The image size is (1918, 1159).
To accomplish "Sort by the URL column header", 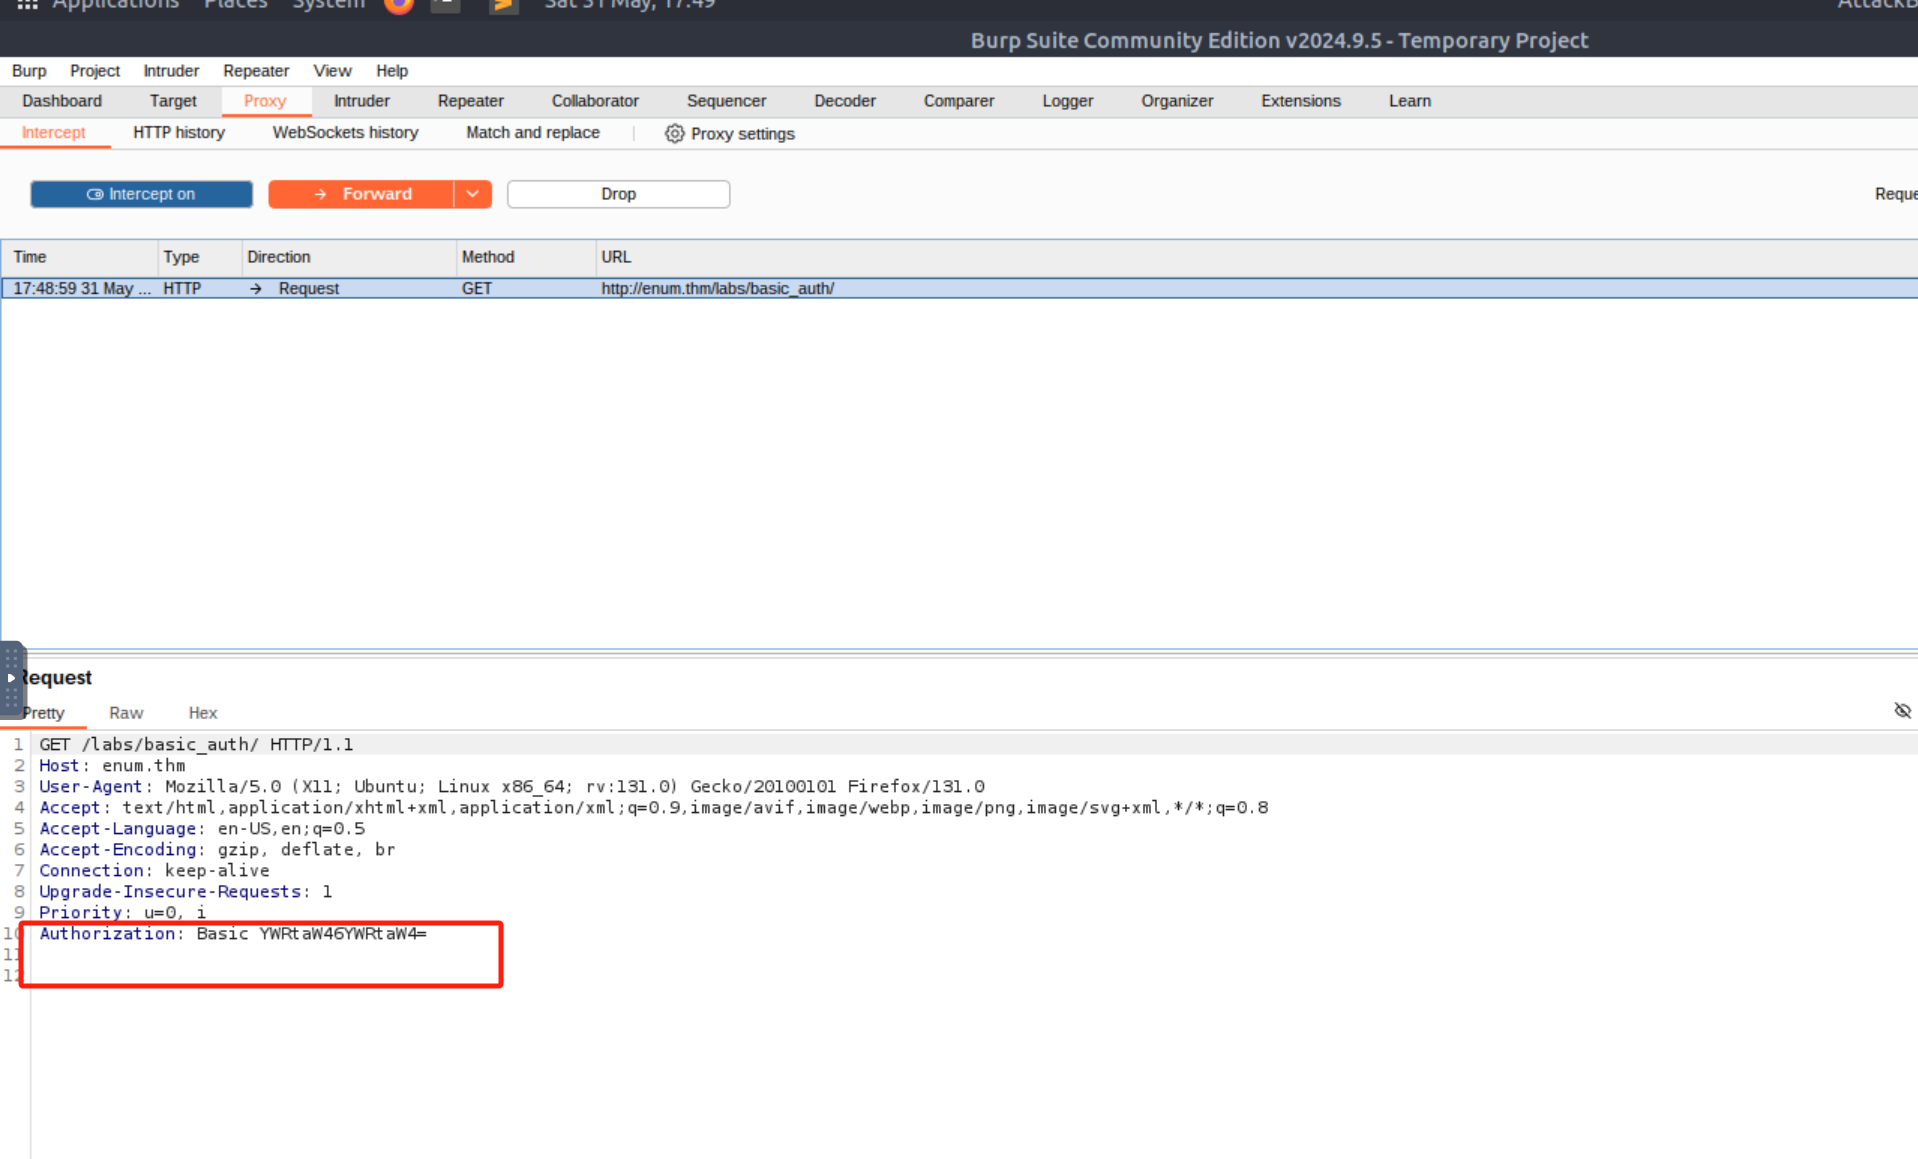I will pos(1257,257).
